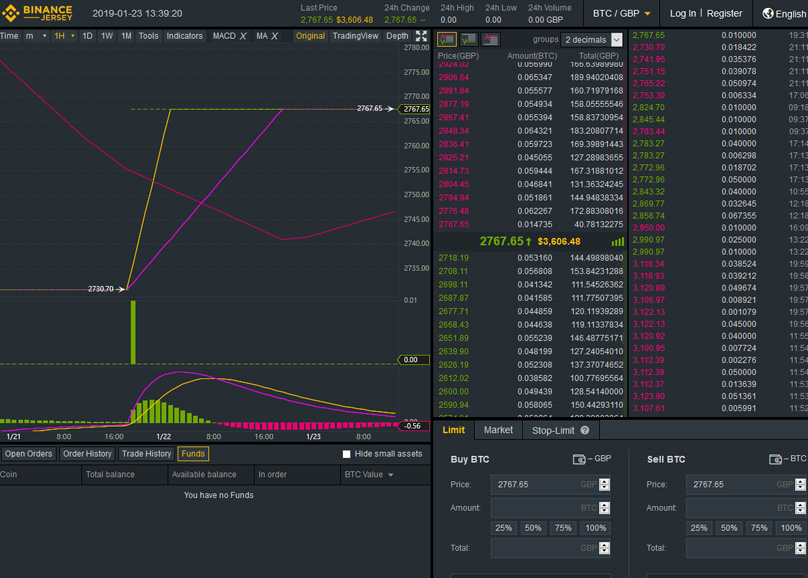Screen dimensions: 808x578
Task: Select Time chart mode
Action: (x=9, y=36)
